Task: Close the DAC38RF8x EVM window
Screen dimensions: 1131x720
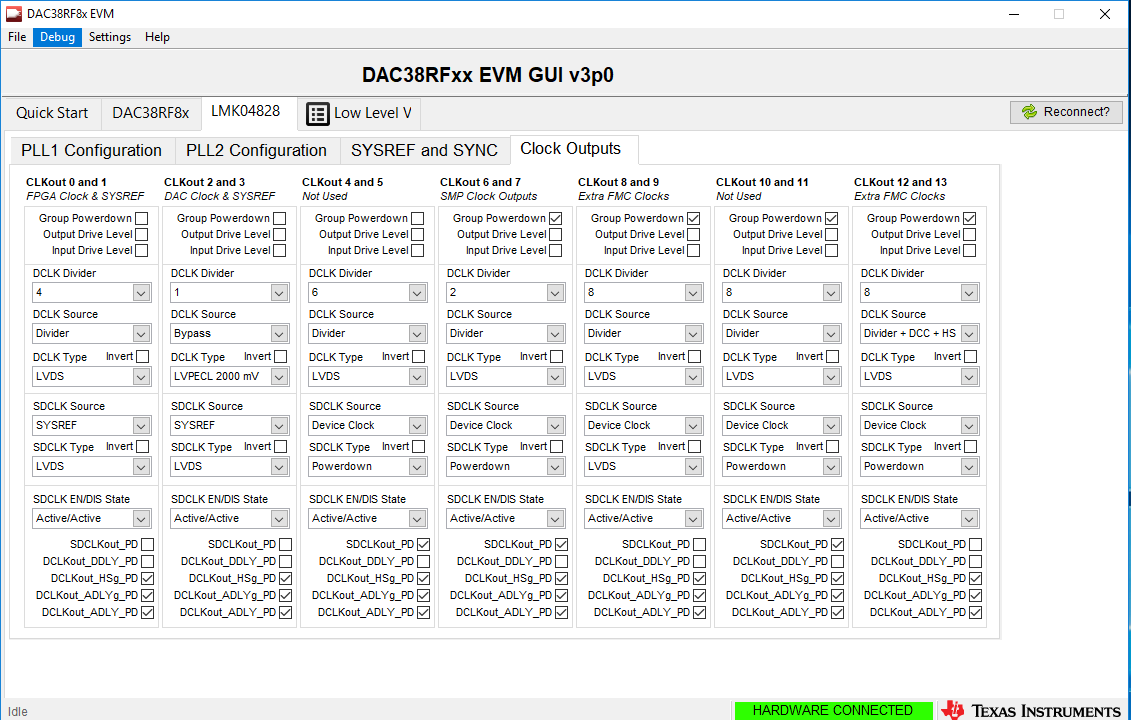Action: click(x=1104, y=14)
